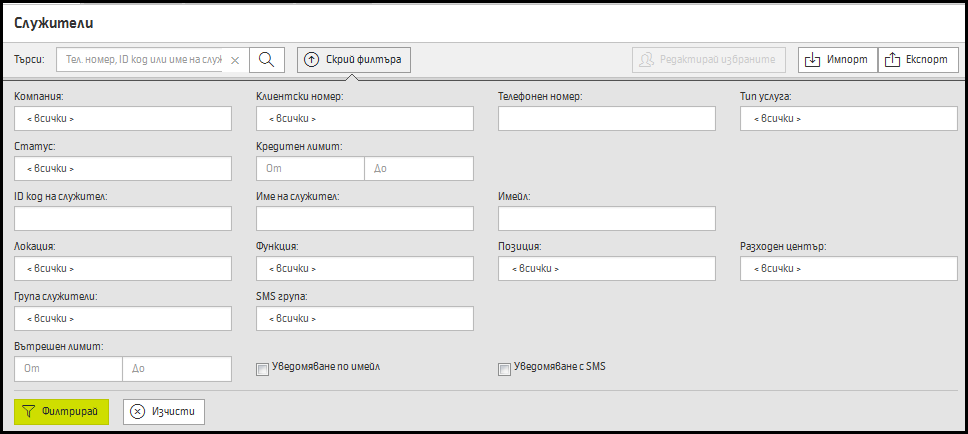Click the magnifying glass search icon

(x=267, y=60)
